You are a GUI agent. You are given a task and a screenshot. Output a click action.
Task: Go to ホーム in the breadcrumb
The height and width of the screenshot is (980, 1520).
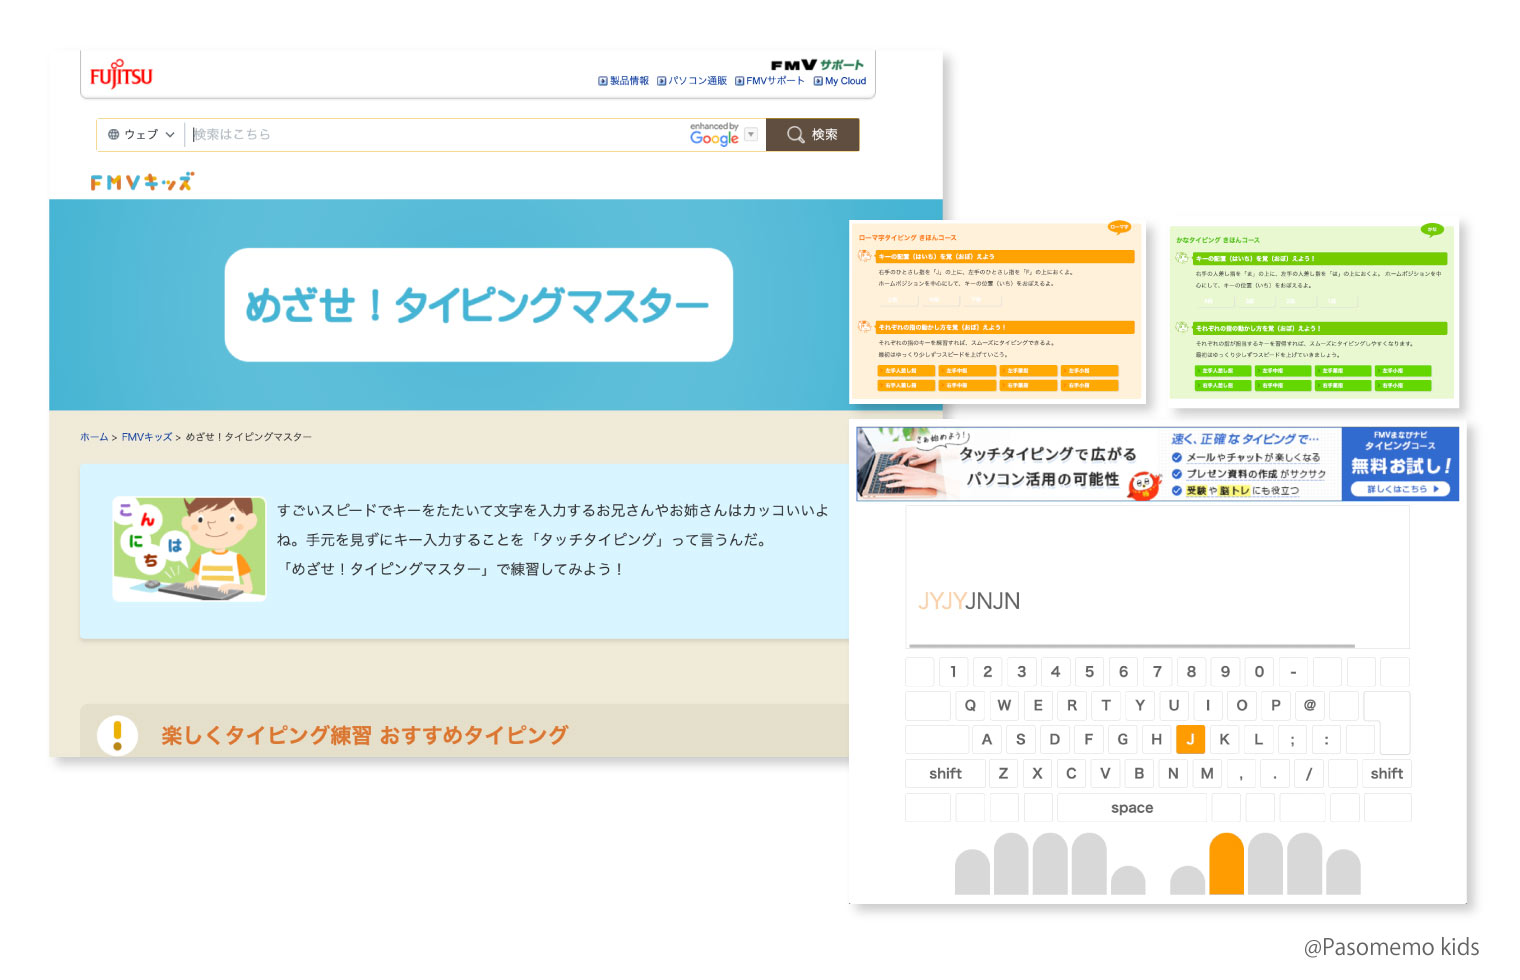(94, 437)
